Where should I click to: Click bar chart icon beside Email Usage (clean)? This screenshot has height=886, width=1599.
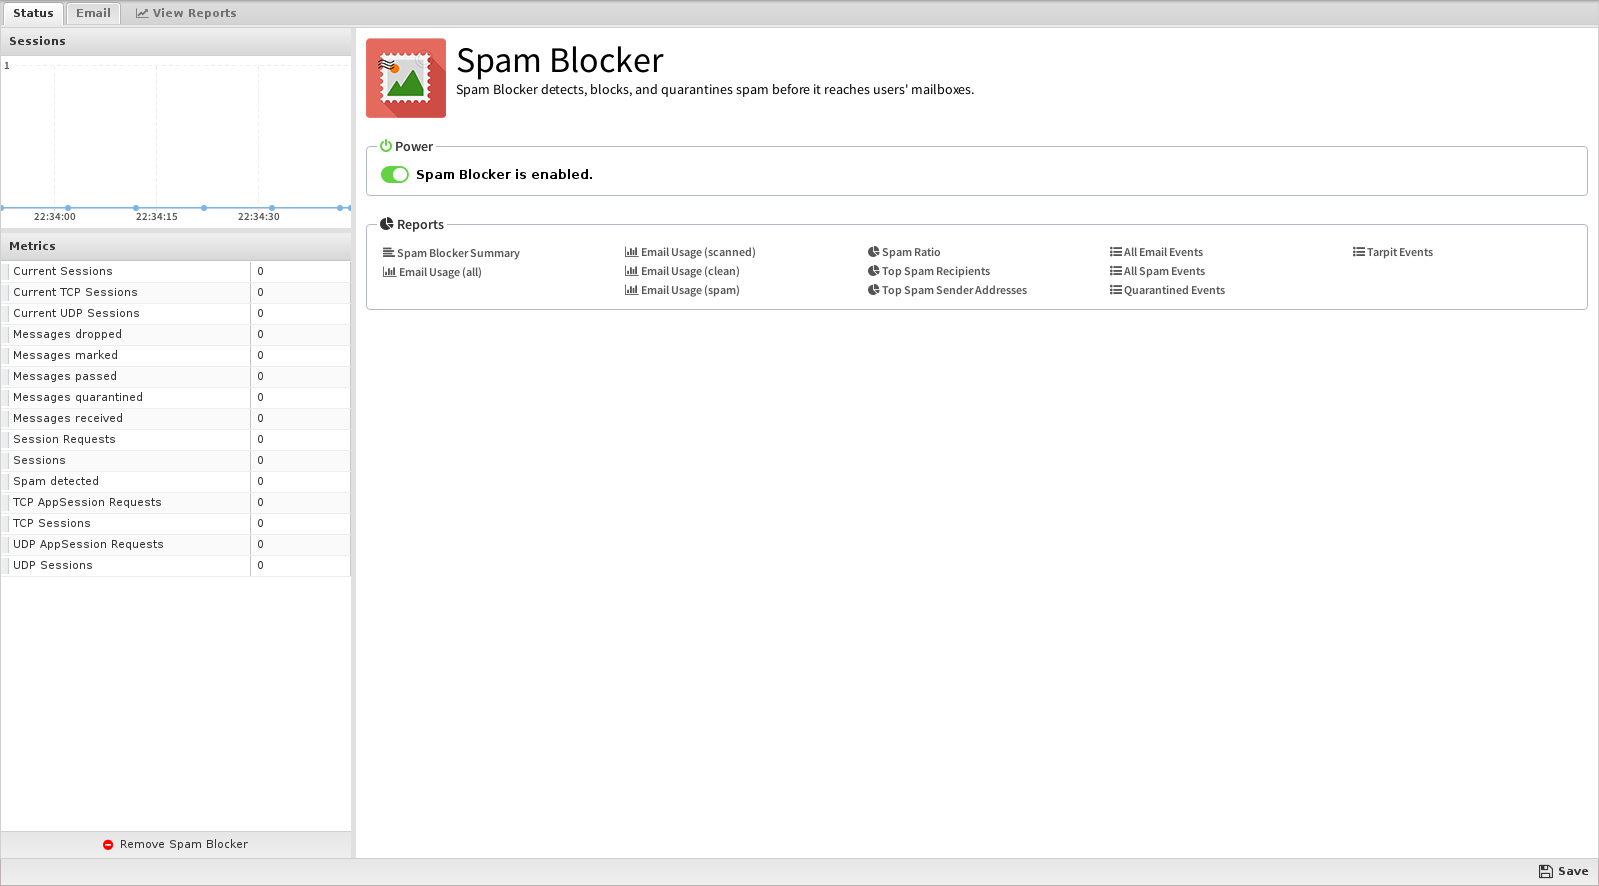click(x=631, y=271)
